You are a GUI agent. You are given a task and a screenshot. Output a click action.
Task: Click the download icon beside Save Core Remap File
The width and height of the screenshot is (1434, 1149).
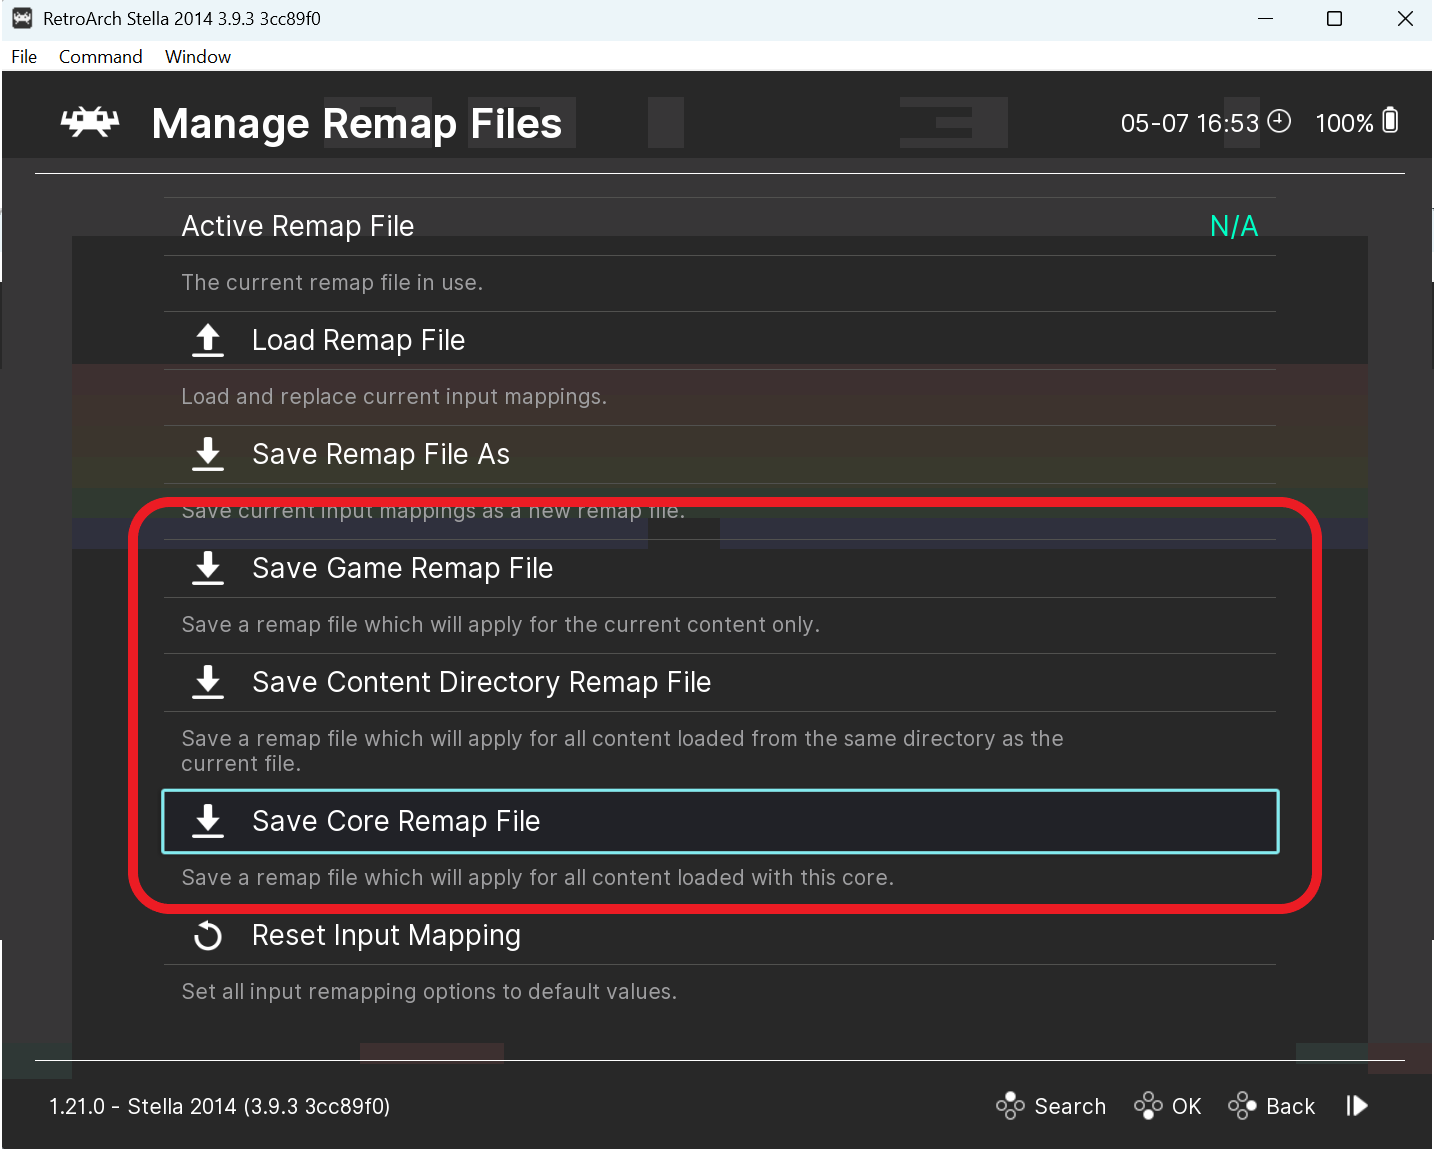click(208, 821)
